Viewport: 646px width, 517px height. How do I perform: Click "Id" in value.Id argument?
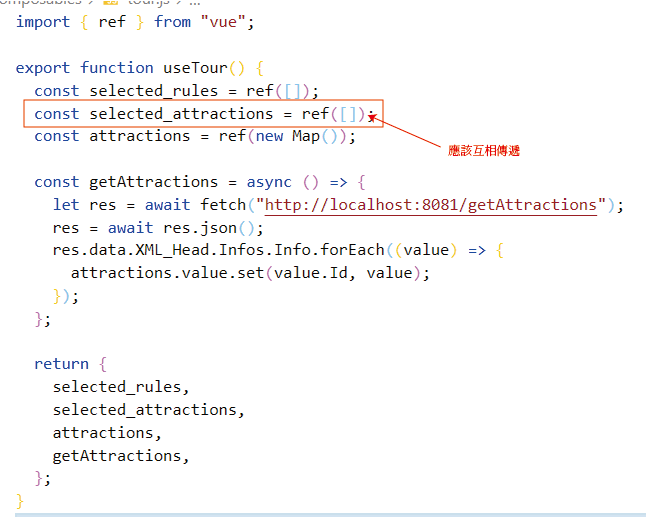pyautogui.click(x=338, y=273)
